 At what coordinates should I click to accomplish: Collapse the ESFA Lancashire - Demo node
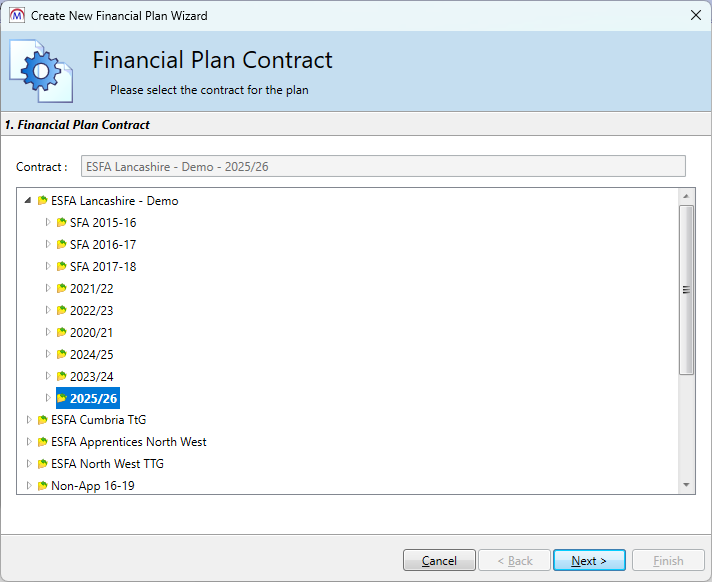pos(28,201)
